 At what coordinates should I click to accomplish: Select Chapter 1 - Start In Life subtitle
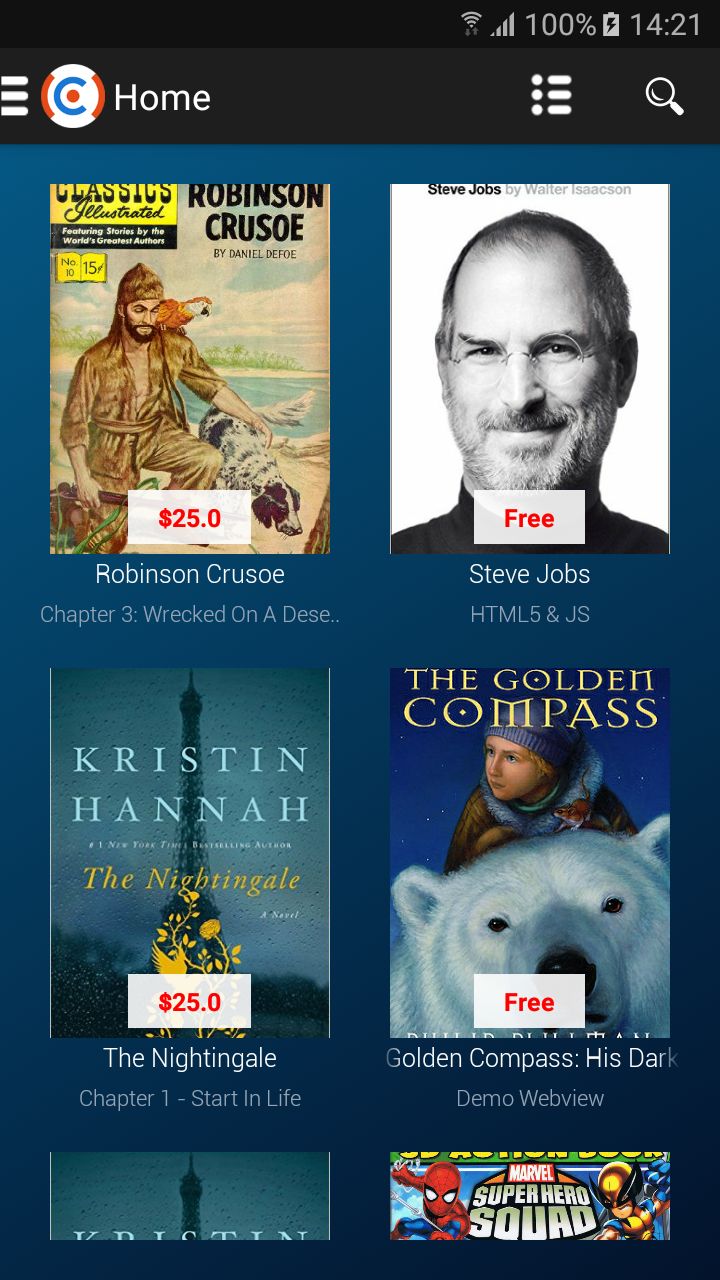pos(190,1098)
